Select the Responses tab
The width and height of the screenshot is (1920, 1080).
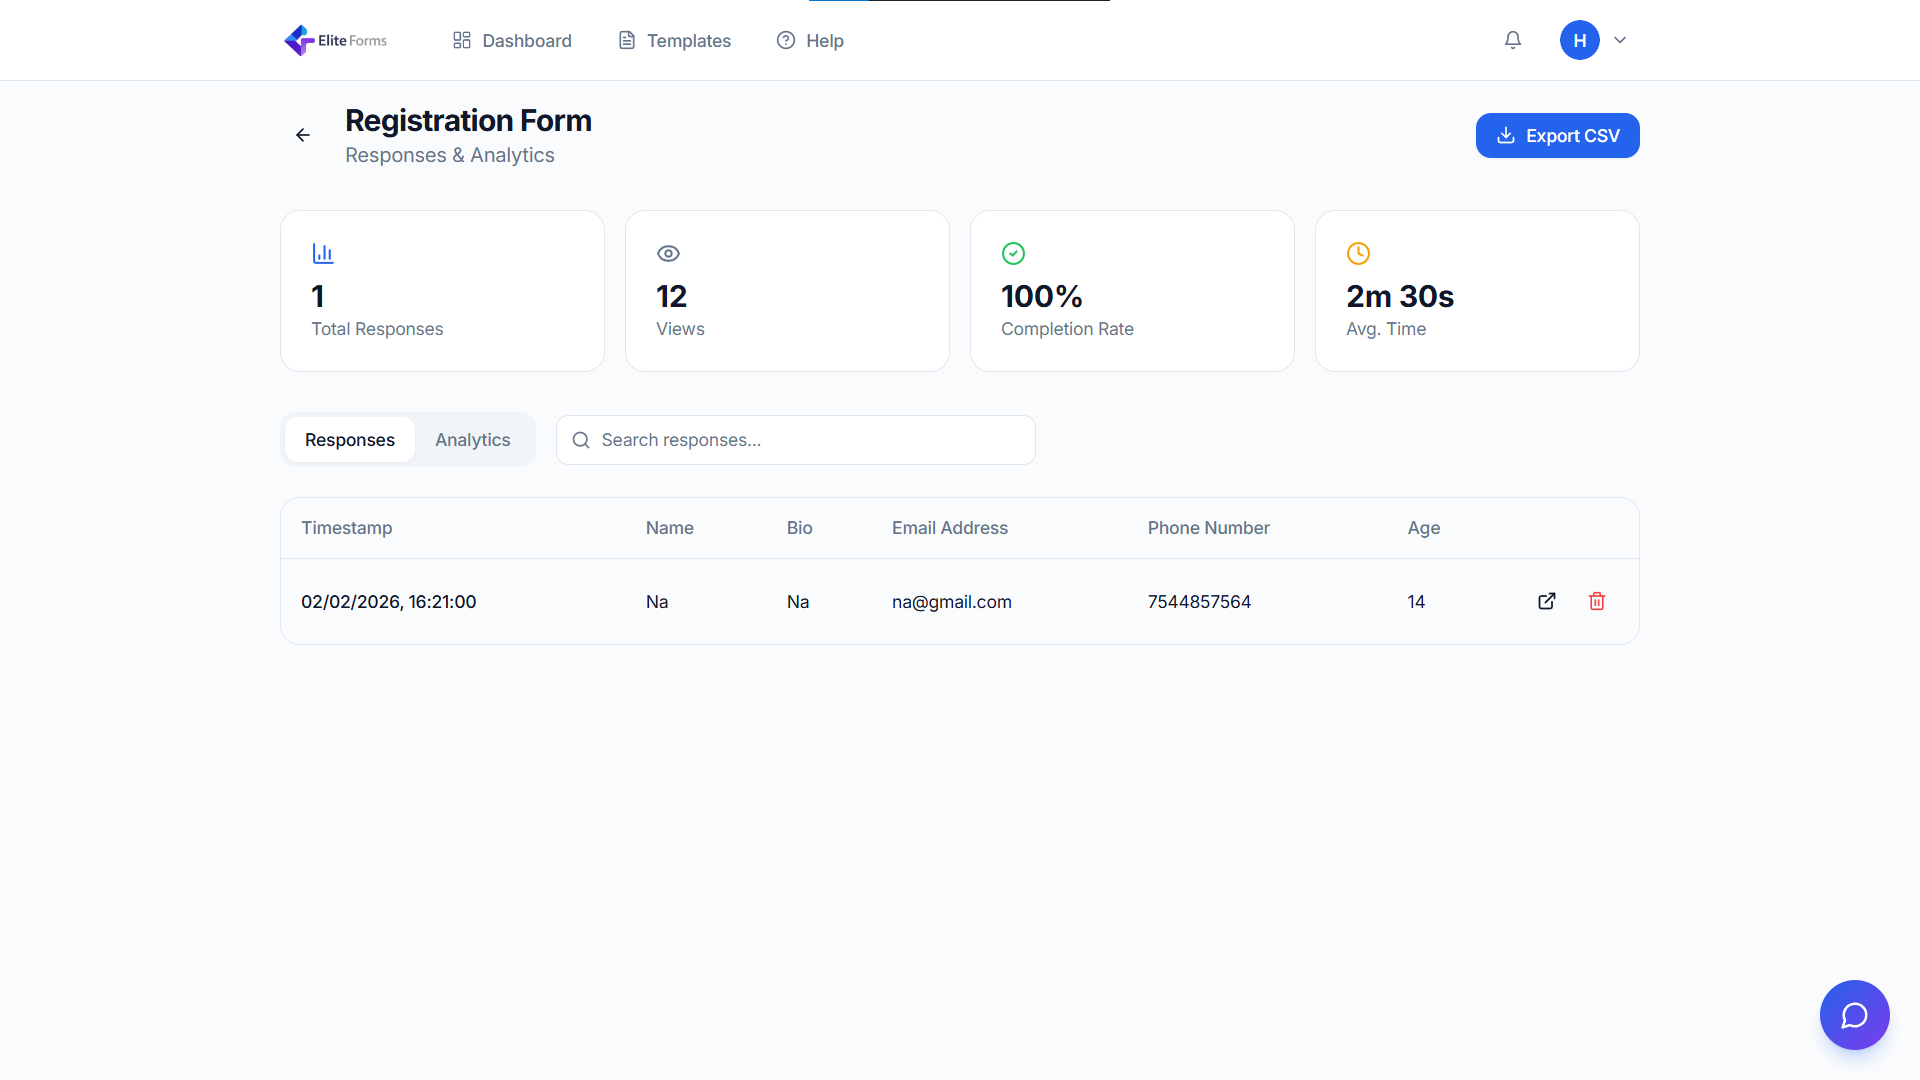[349, 439]
